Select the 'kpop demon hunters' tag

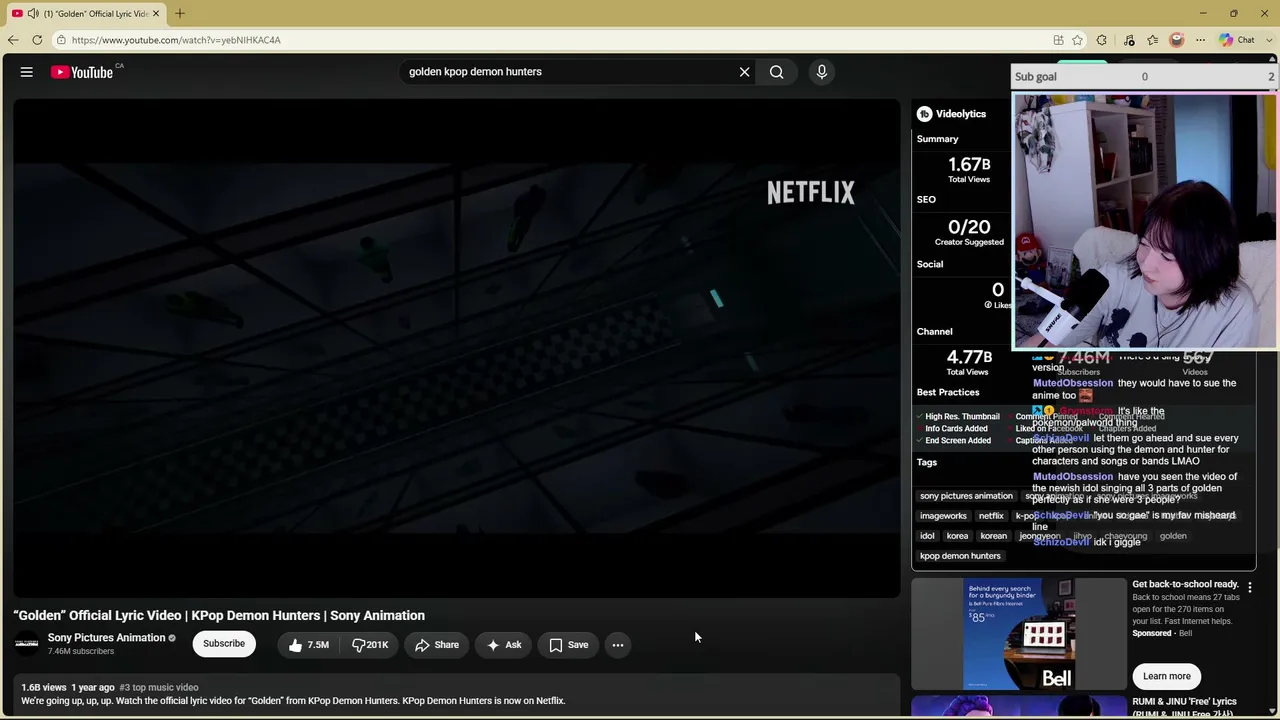pyautogui.click(x=960, y=556)
